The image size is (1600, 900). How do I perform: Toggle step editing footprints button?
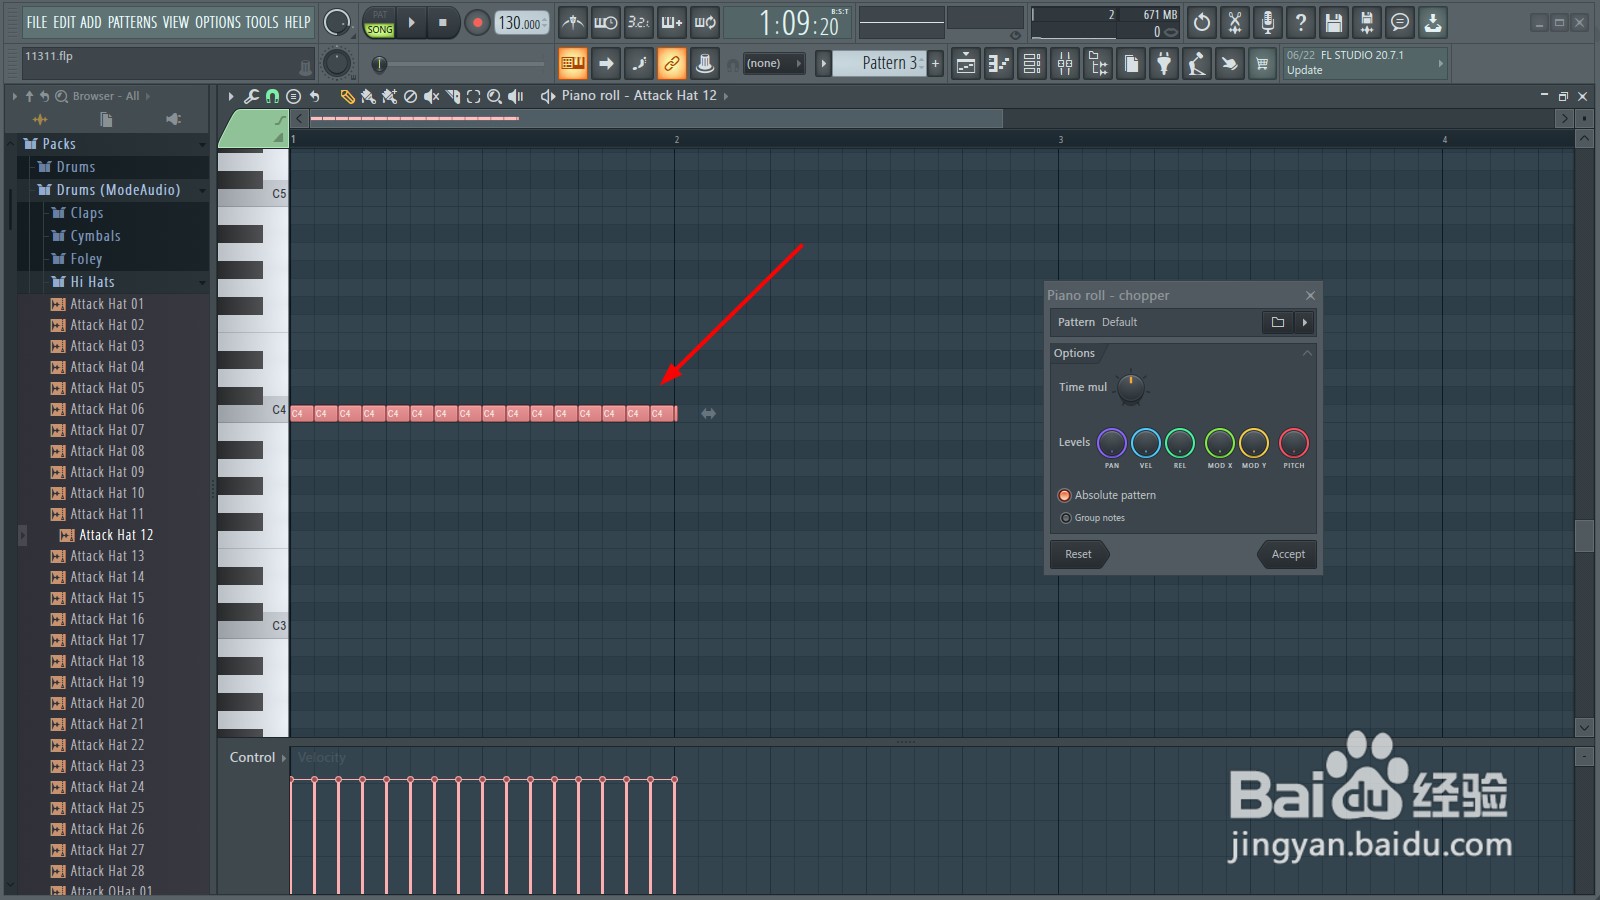tap(639, 64)
